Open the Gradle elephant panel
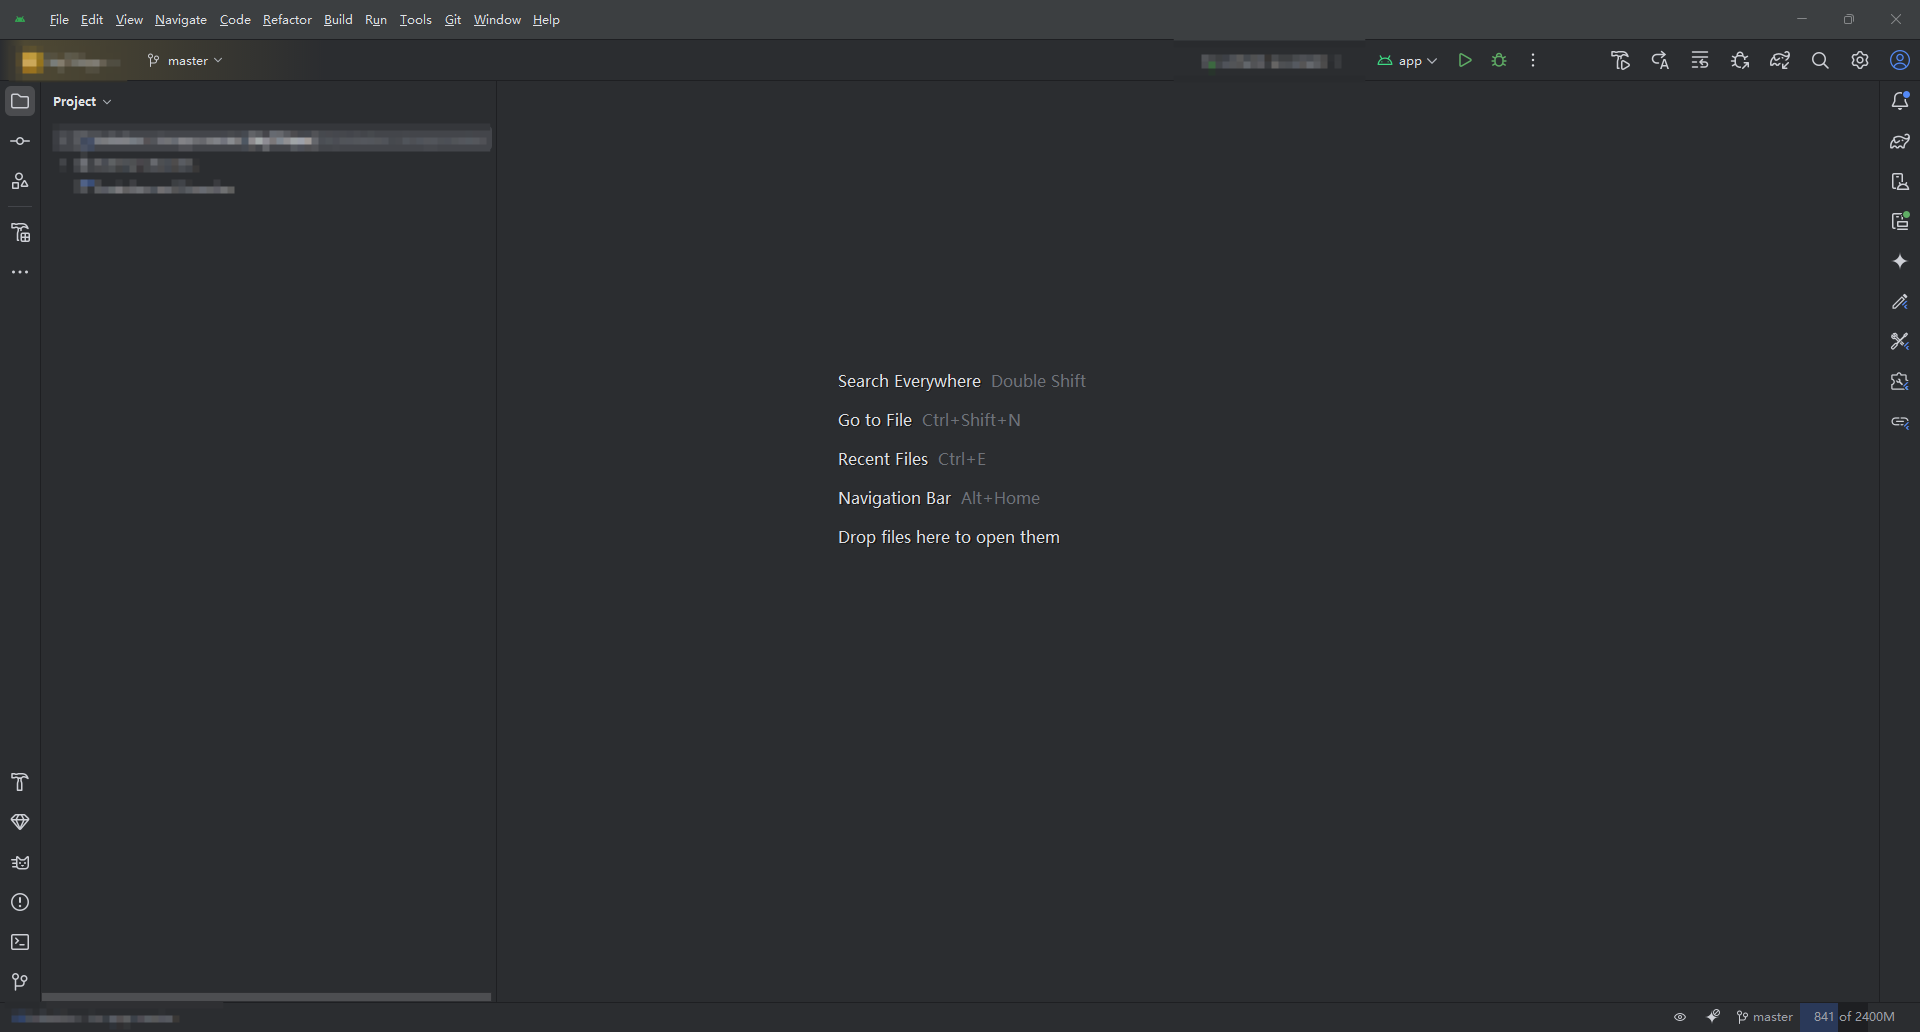 click(1900, 141)
